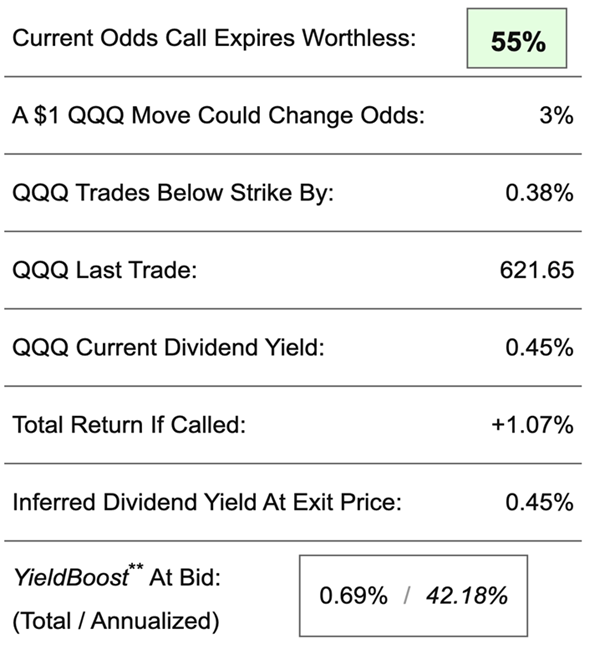Screen dimensions: 600x649
Task: Select the "A $1 QQQ Move Could Change Odds" label
Action: coord(218,116)
